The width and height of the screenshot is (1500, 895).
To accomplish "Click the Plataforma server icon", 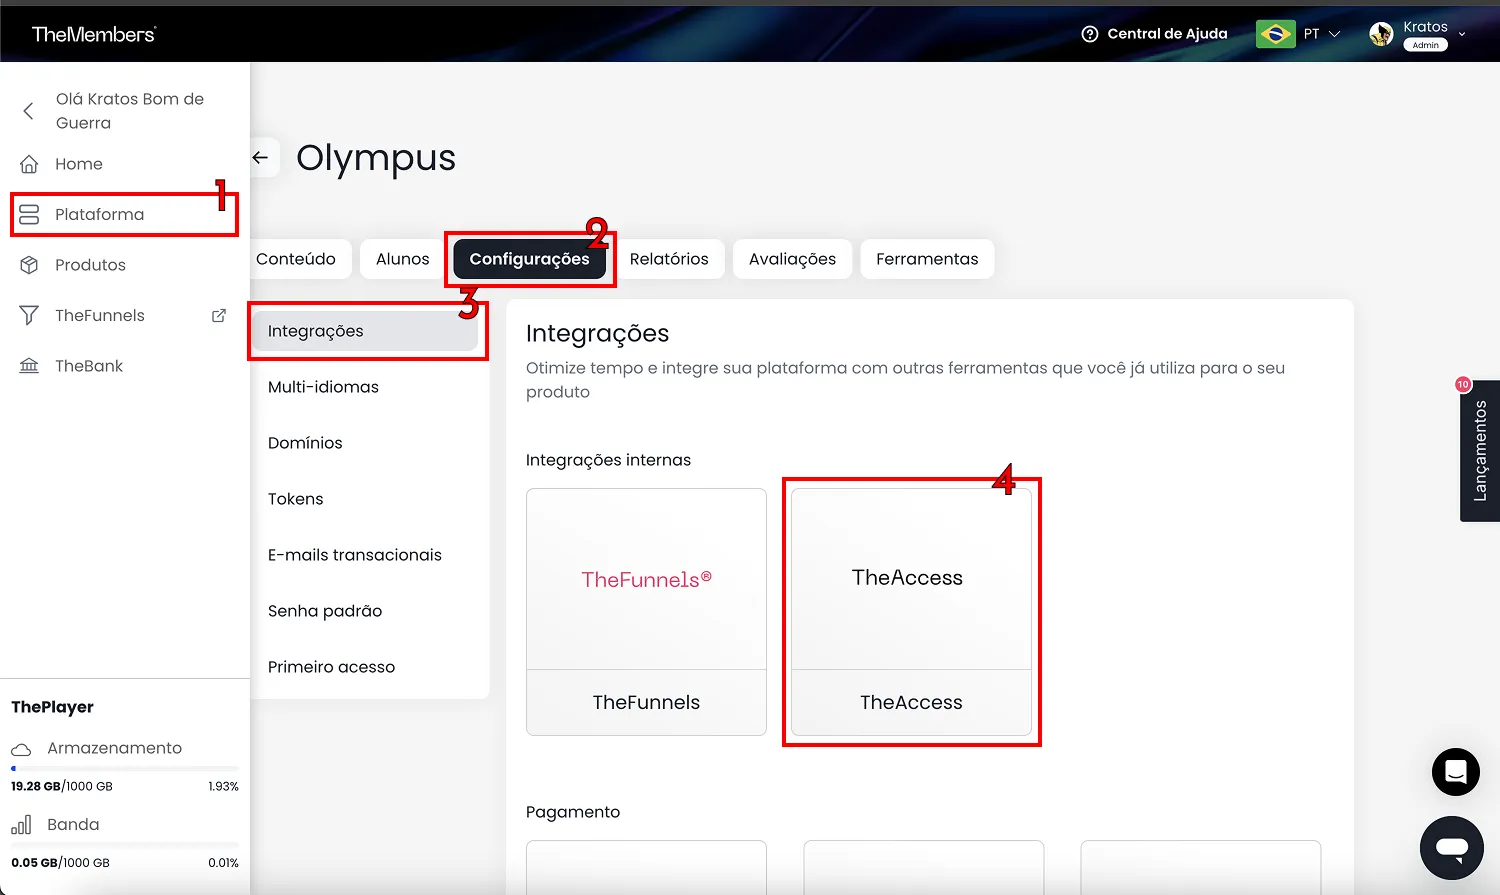I will (29, 215).
